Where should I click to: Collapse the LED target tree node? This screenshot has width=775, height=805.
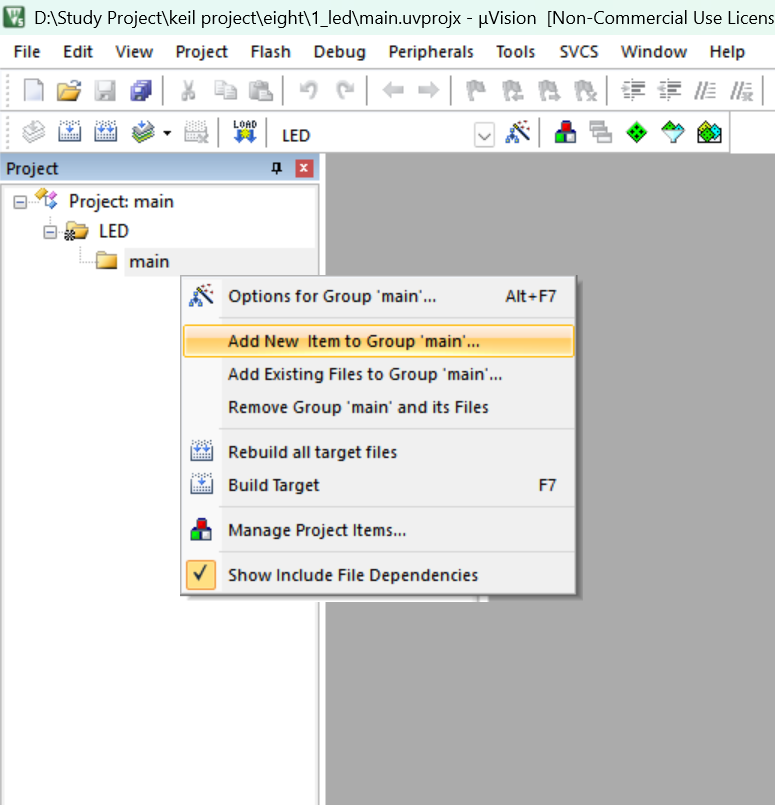50,232
